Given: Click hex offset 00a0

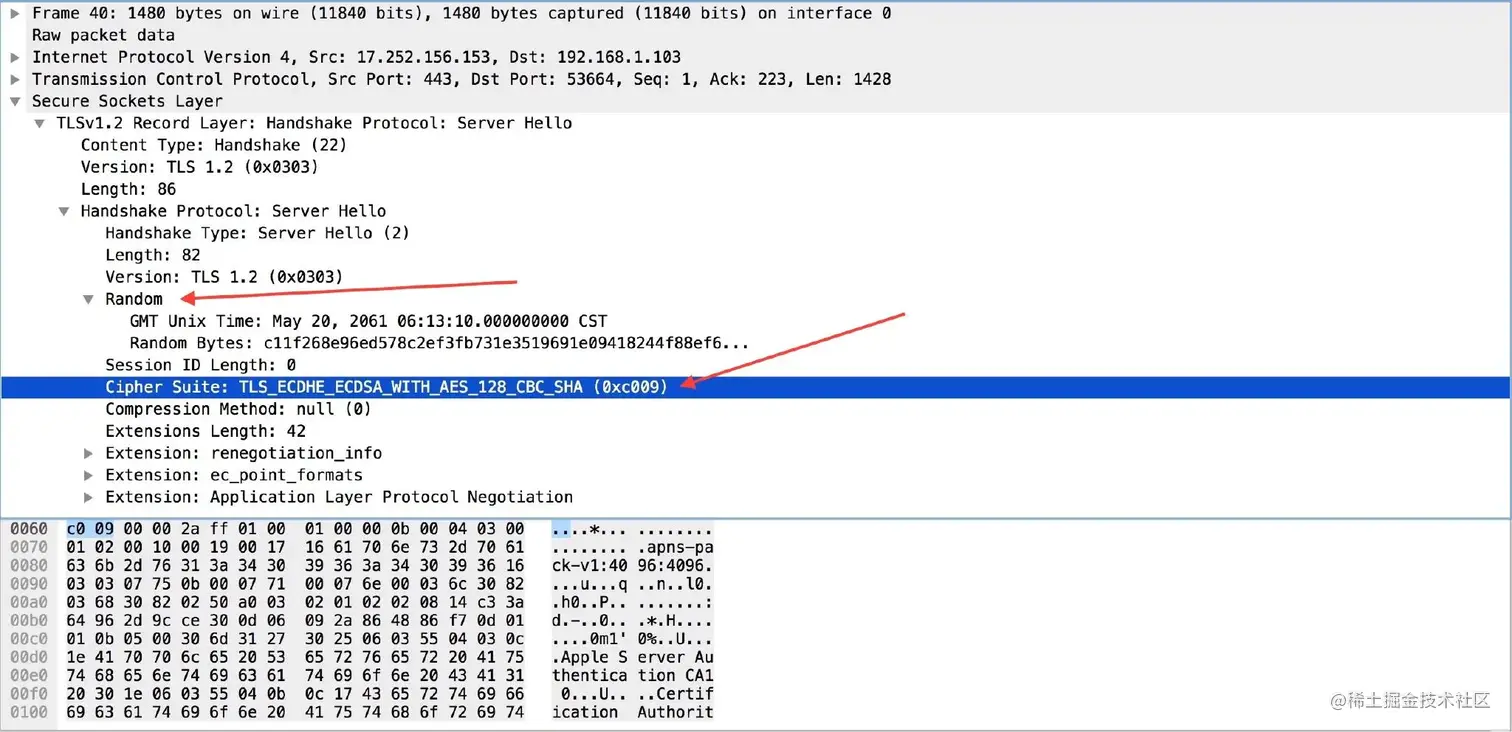Looking at the screenshot, I should click(29, 602).
